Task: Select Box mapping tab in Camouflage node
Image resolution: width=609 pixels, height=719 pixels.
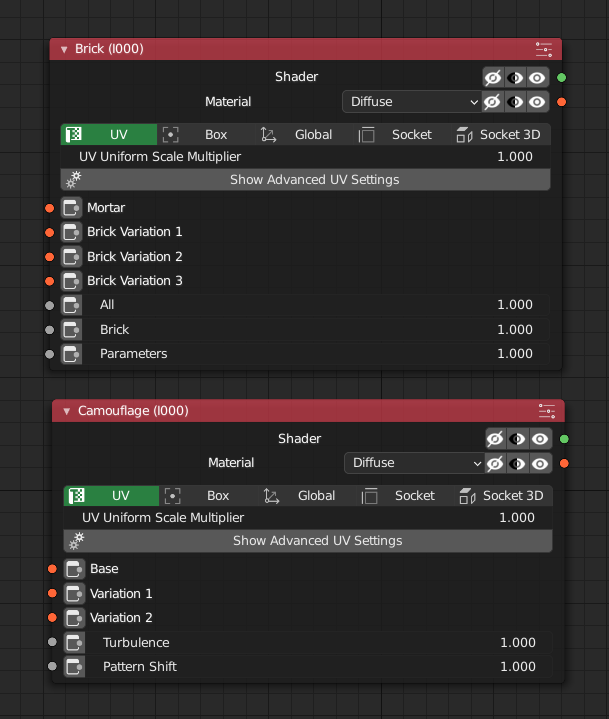Action: tap(209, 496)
